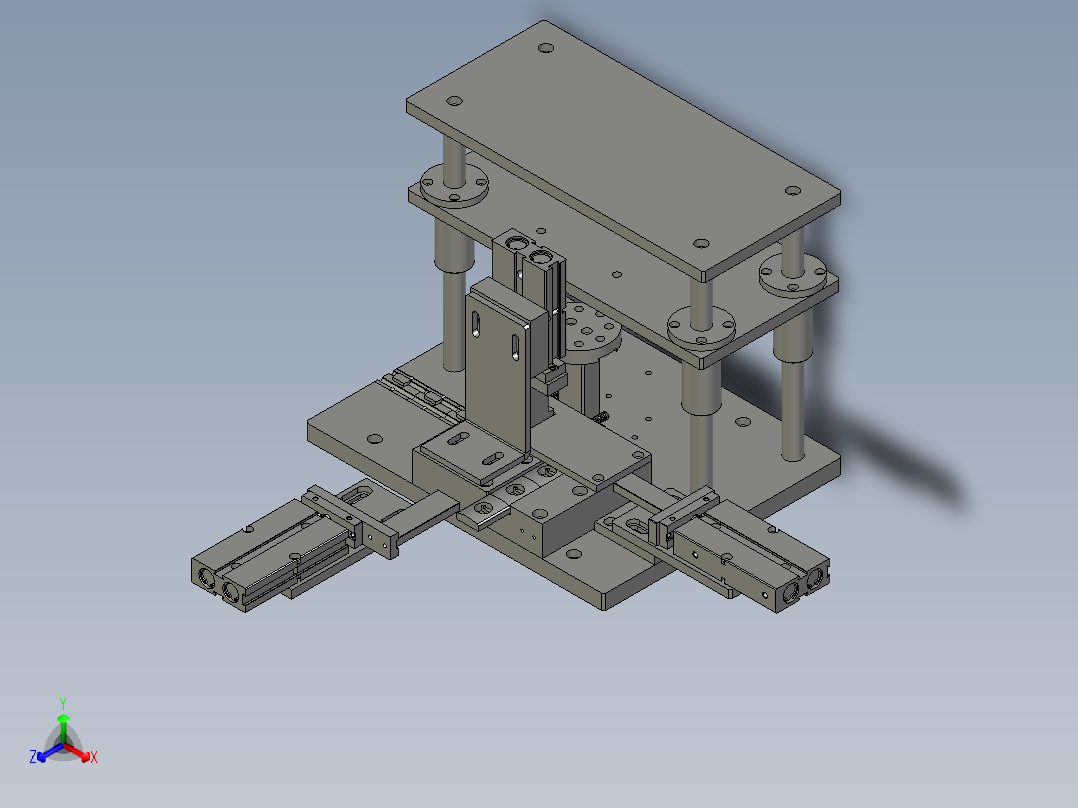Click the flange bearing at left corner of middle plate
This screenshot has height=808, width=1078.
coord(454,185)
